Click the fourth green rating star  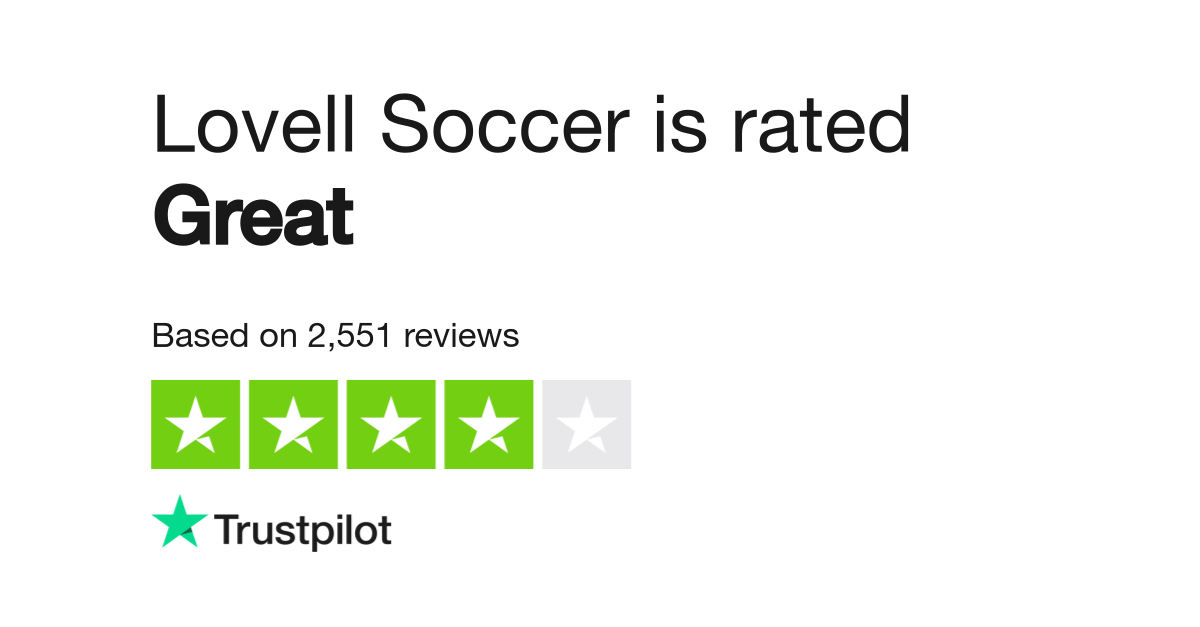[x=489, y=424]
